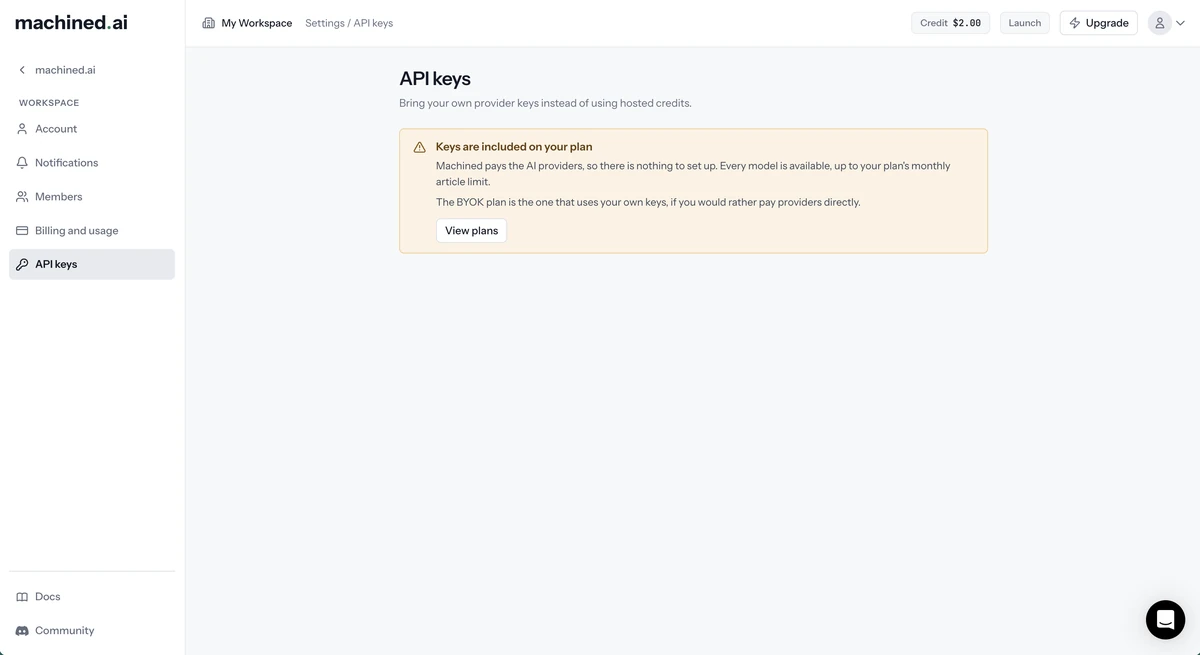Screen dimensions: 1200x655
Task: Select API keys in sidebar
Action: (x=92, y=264)
